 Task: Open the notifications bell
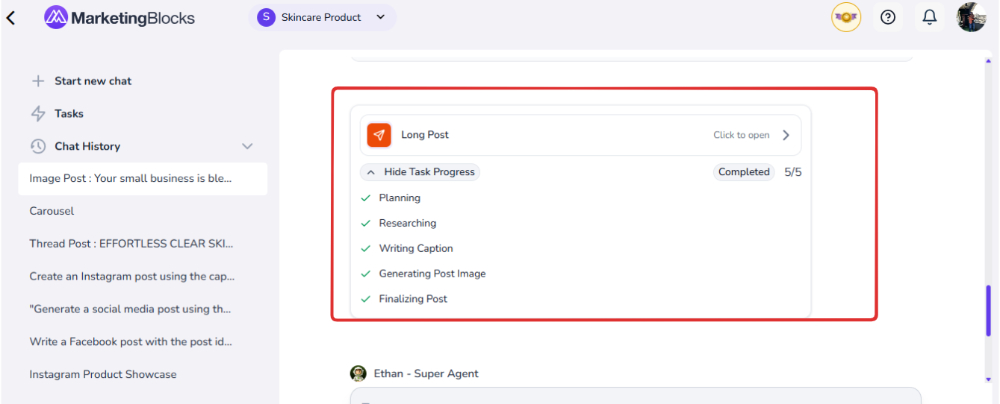coord(929,17)
